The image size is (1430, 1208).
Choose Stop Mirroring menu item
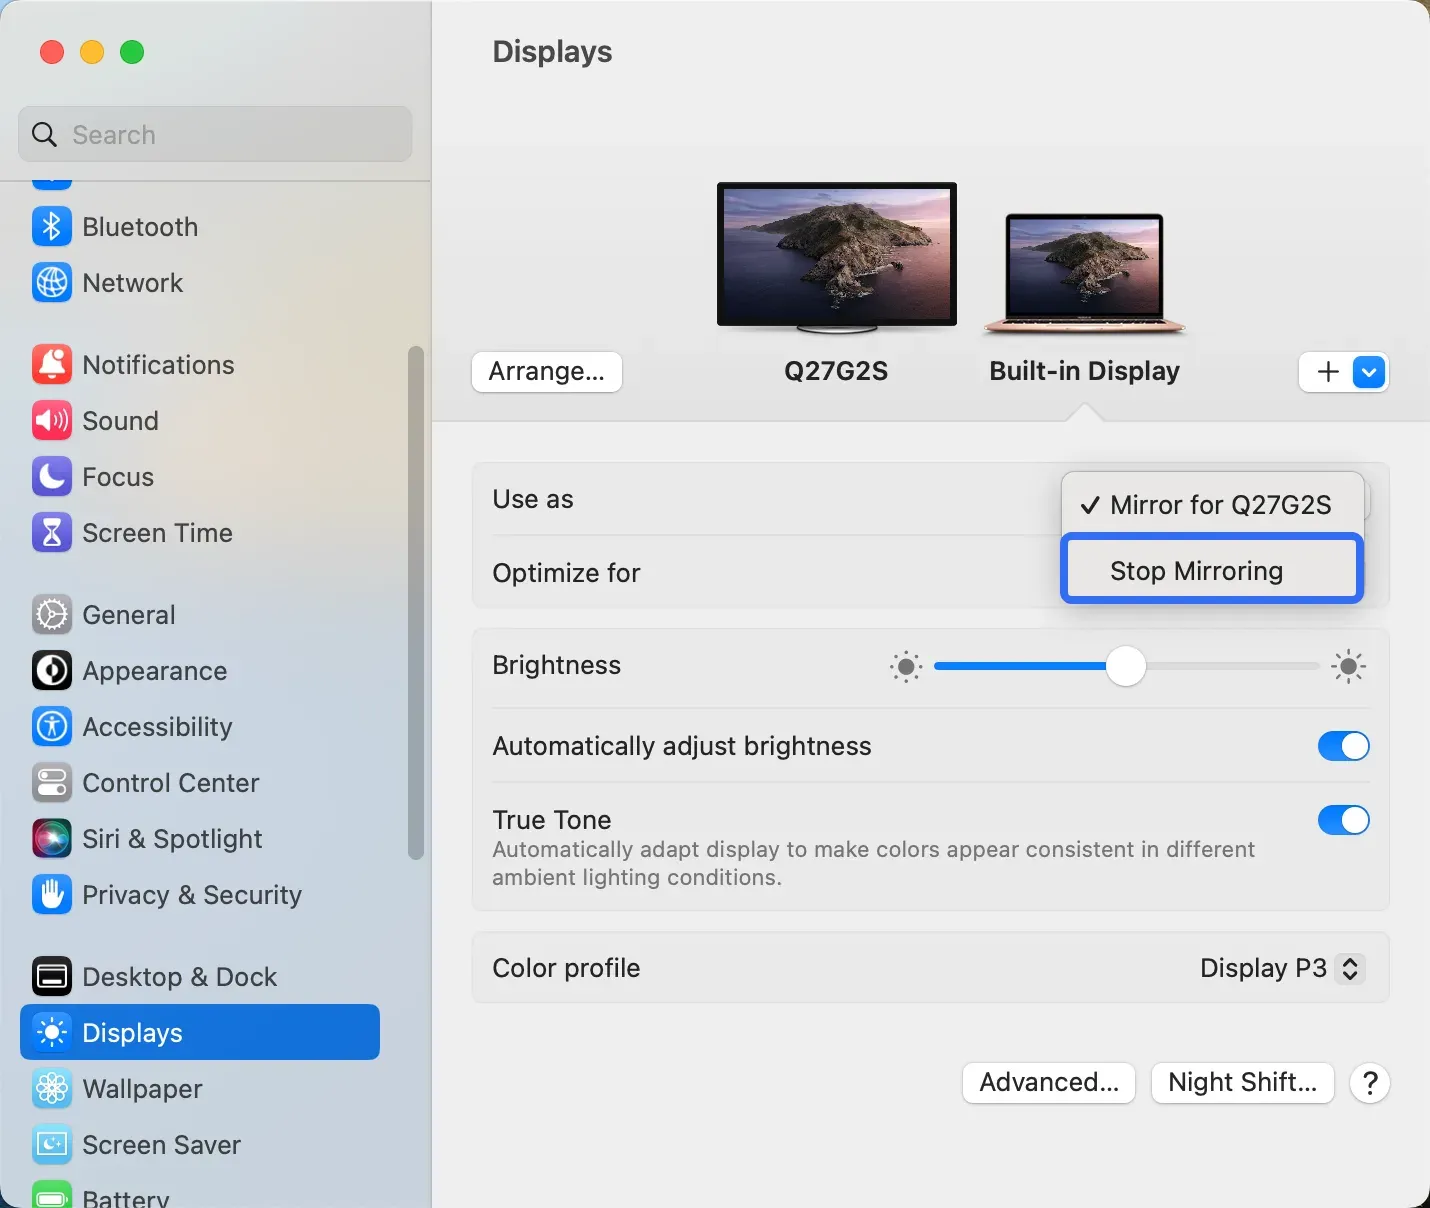pos(1212,570)
